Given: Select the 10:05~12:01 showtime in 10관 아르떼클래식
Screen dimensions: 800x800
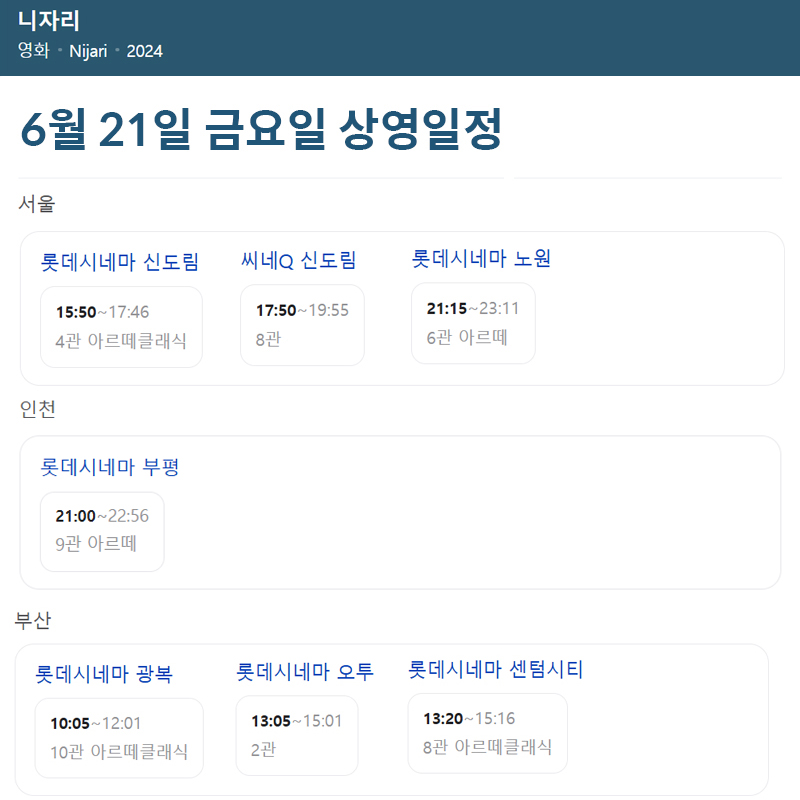Looking at the screenshot, I should 119,738.
